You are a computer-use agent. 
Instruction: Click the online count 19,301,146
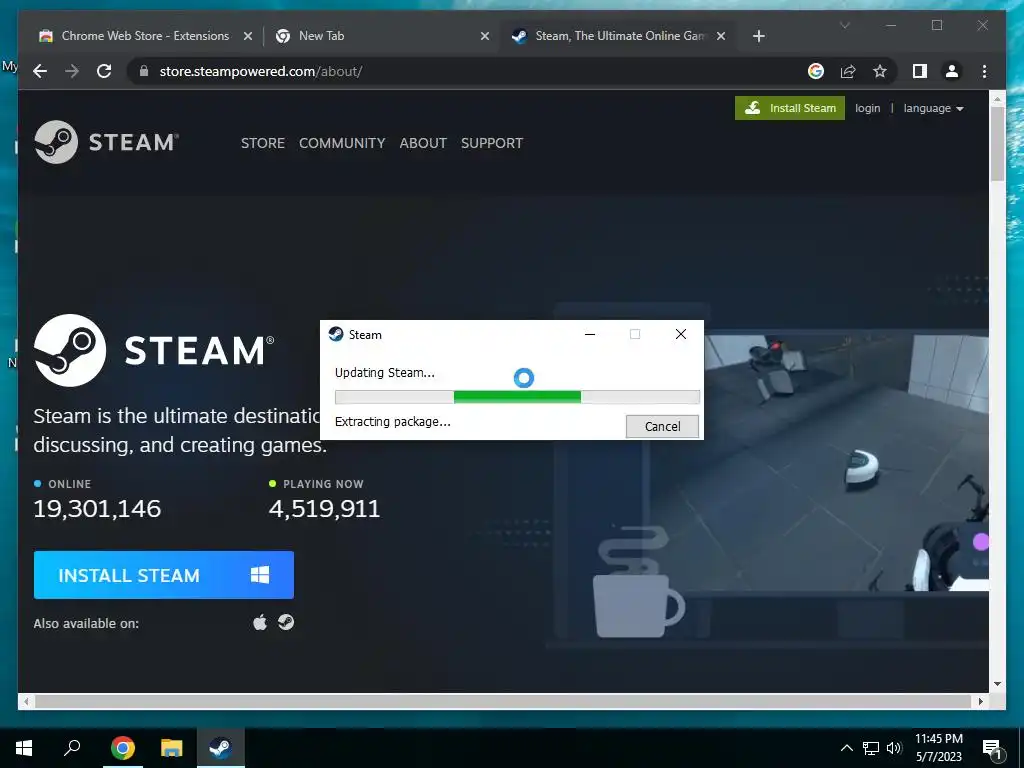coord(97,509)
